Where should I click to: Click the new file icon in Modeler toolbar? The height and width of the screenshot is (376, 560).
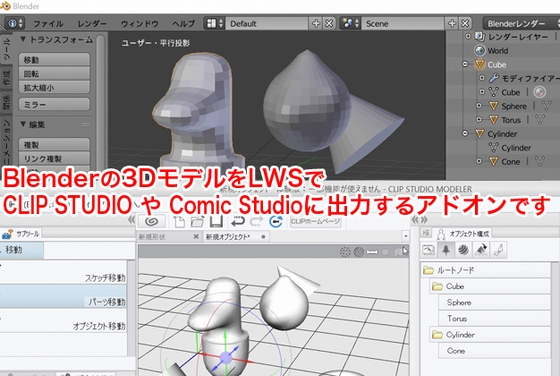[179, 222]
